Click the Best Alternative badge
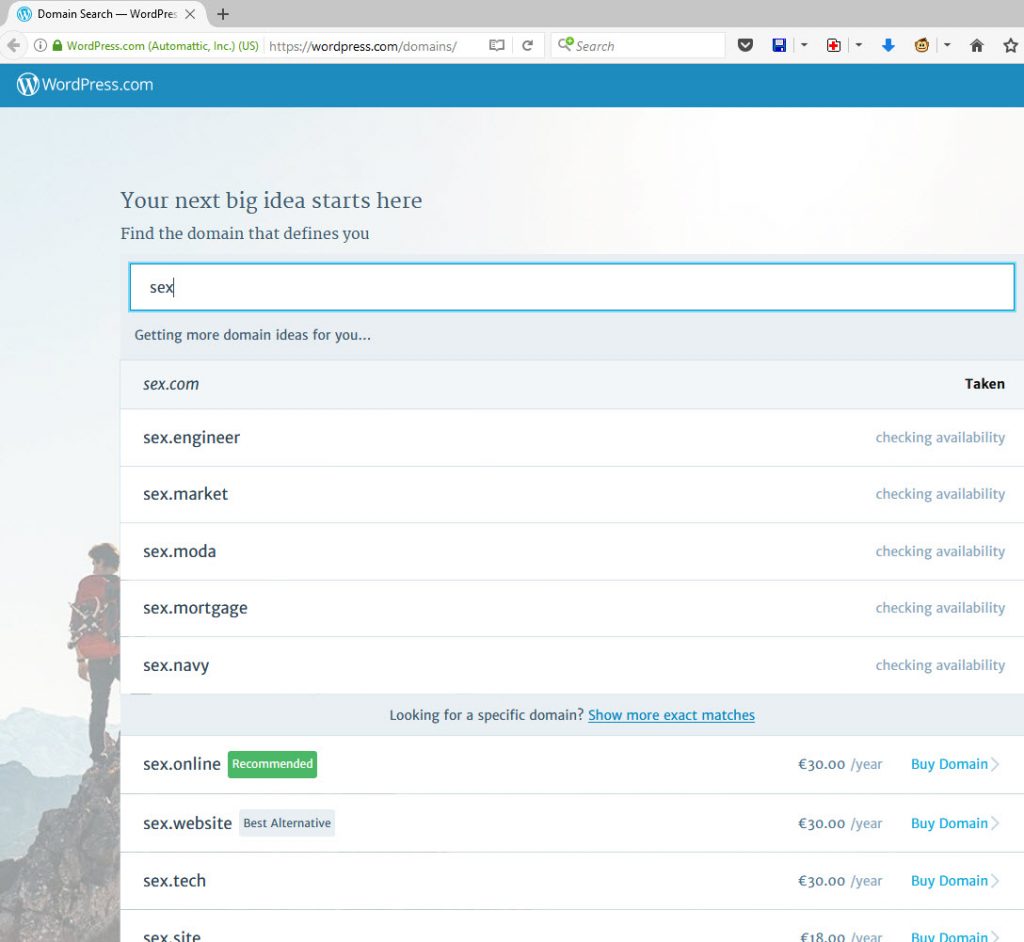Screen dimensions: 1024x942 pos(287,824)
